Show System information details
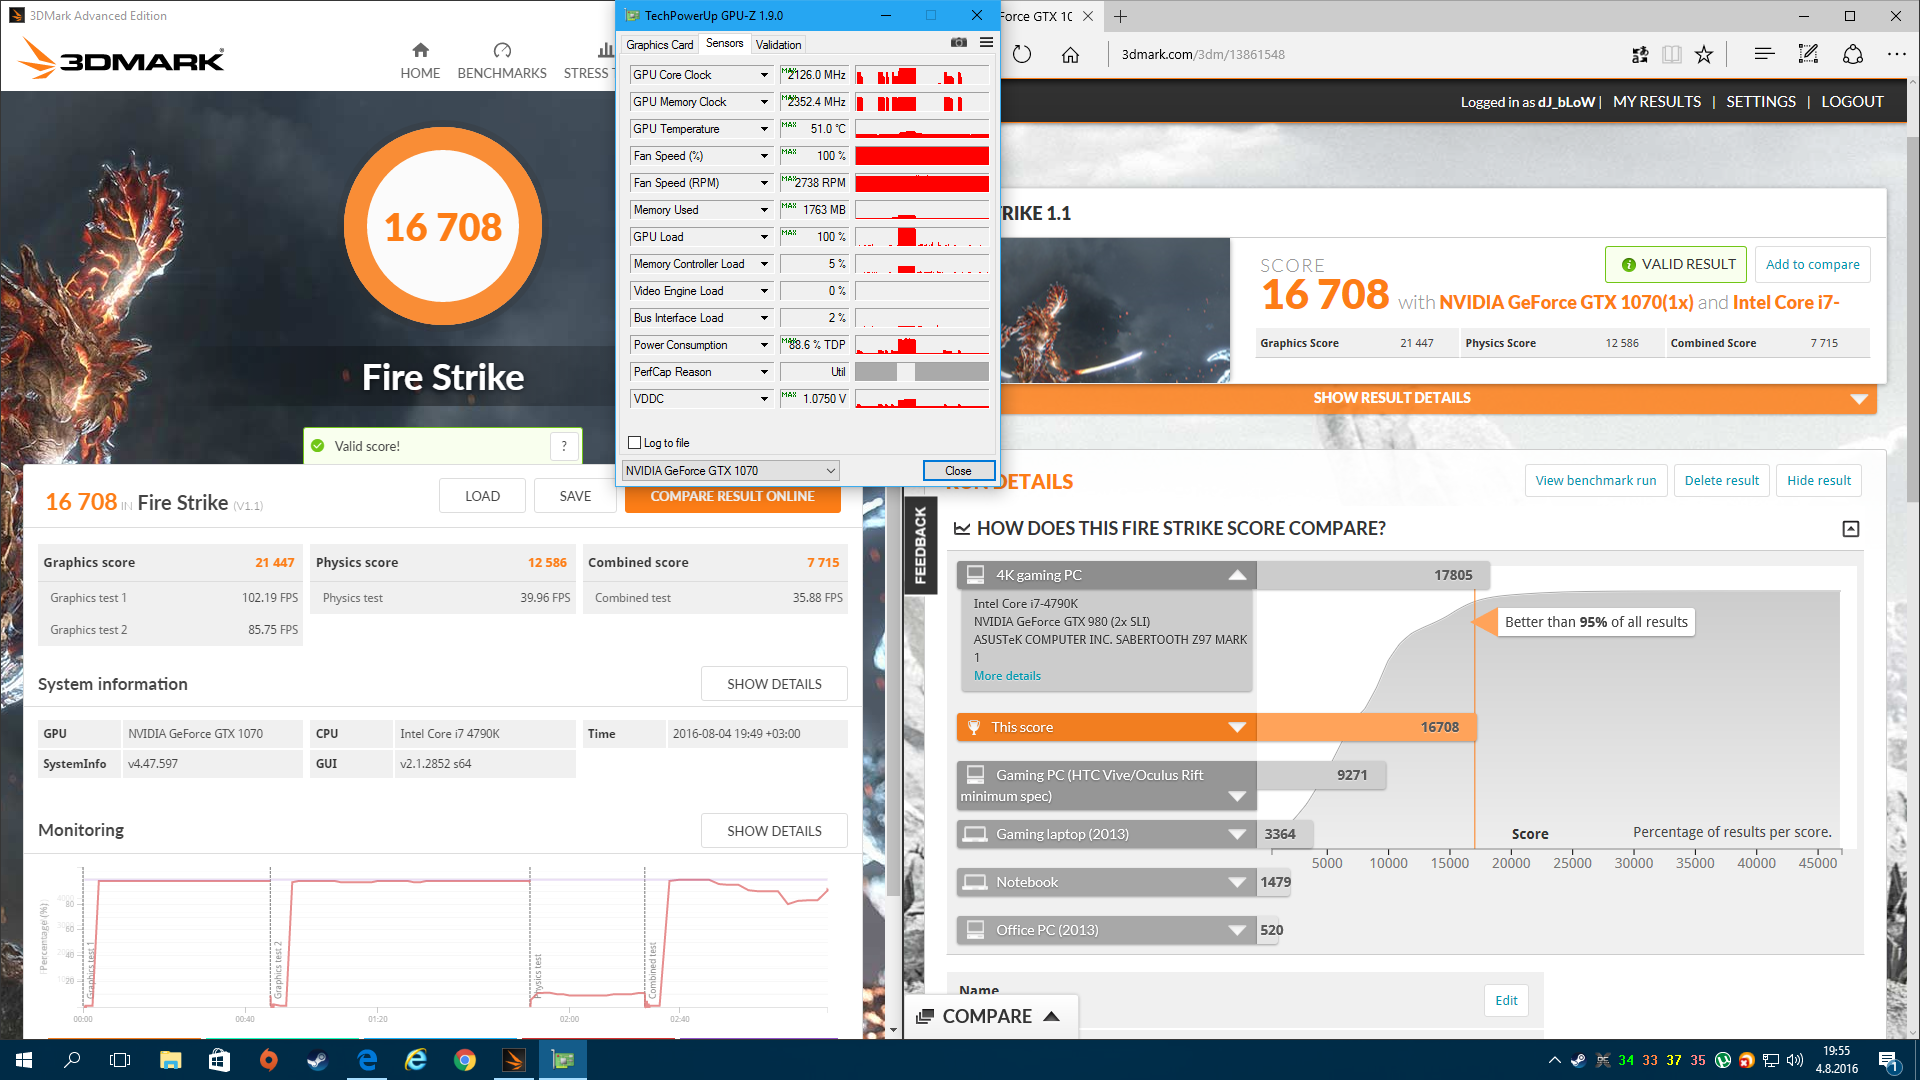Image resolution: width=1920 pixels, height=1080 pixels. click(774, 684)
